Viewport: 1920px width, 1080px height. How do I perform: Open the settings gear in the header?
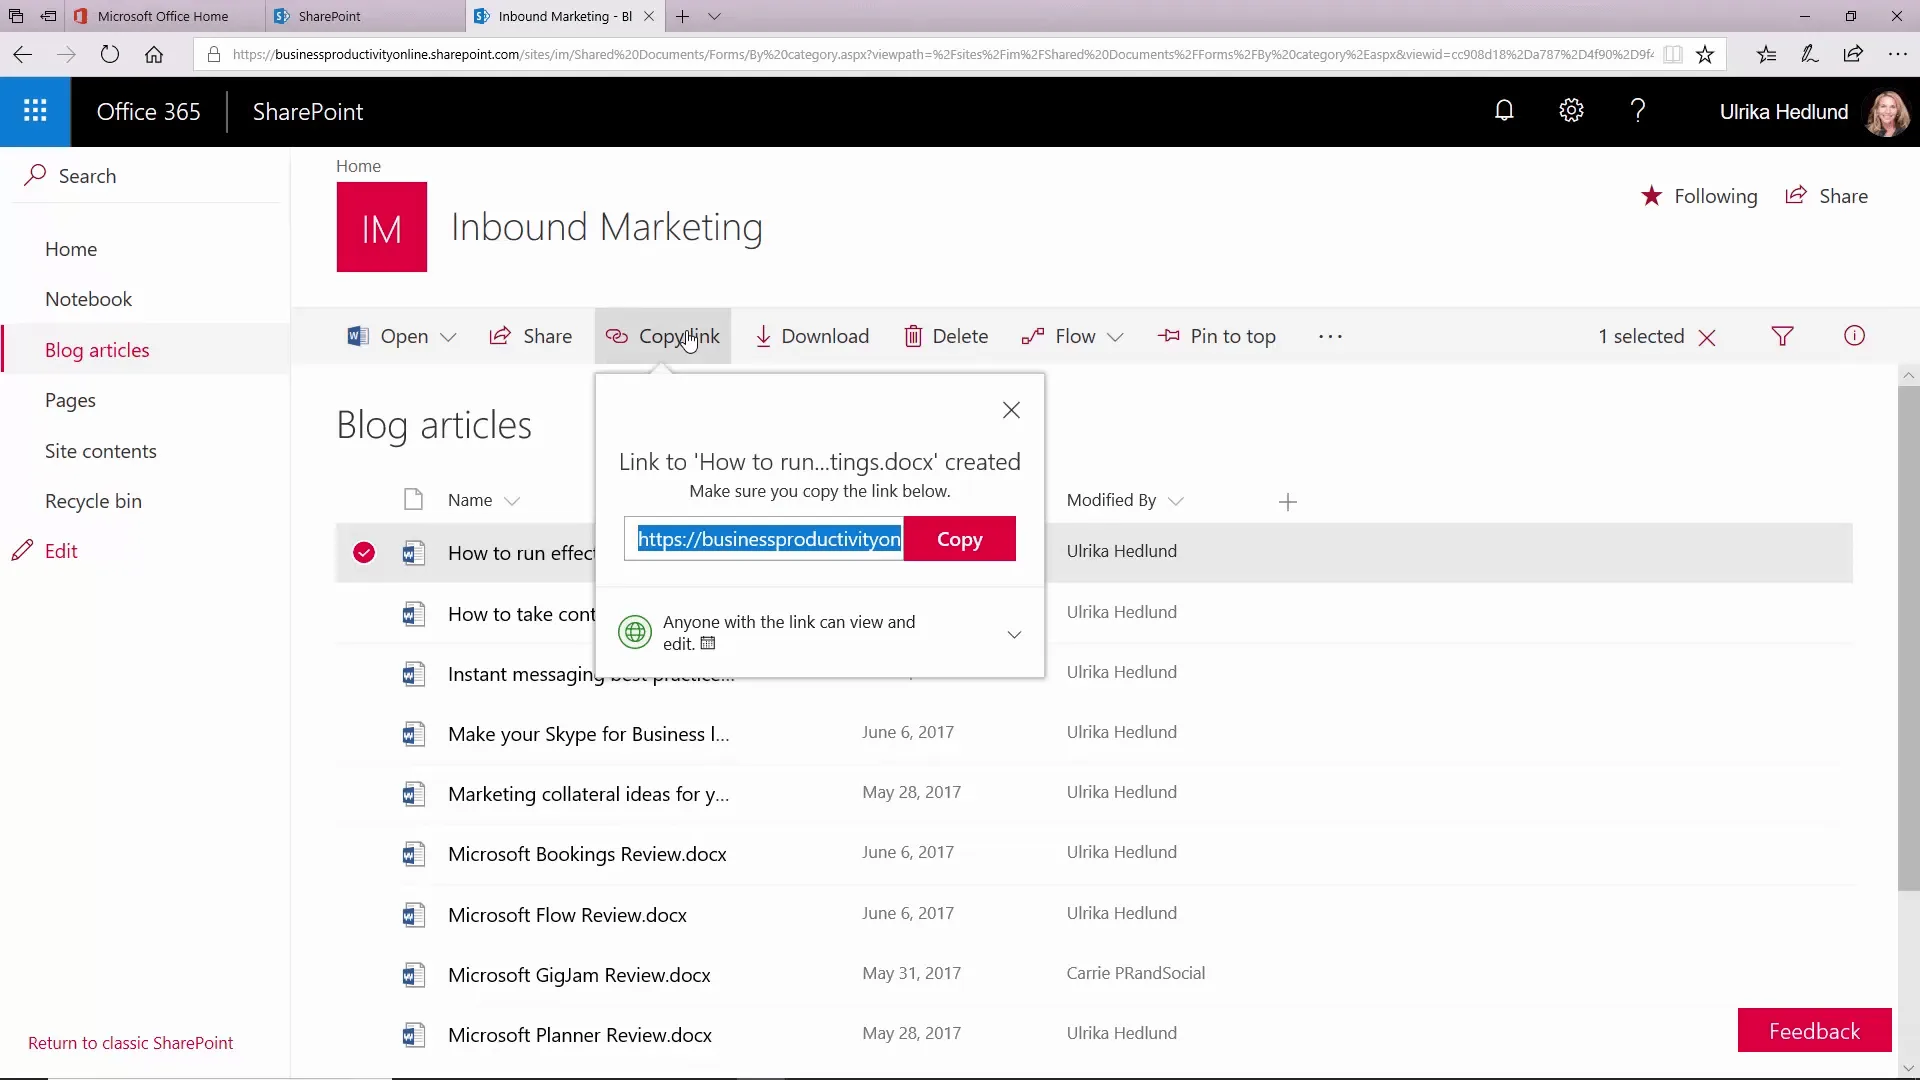click(1571, 111)
